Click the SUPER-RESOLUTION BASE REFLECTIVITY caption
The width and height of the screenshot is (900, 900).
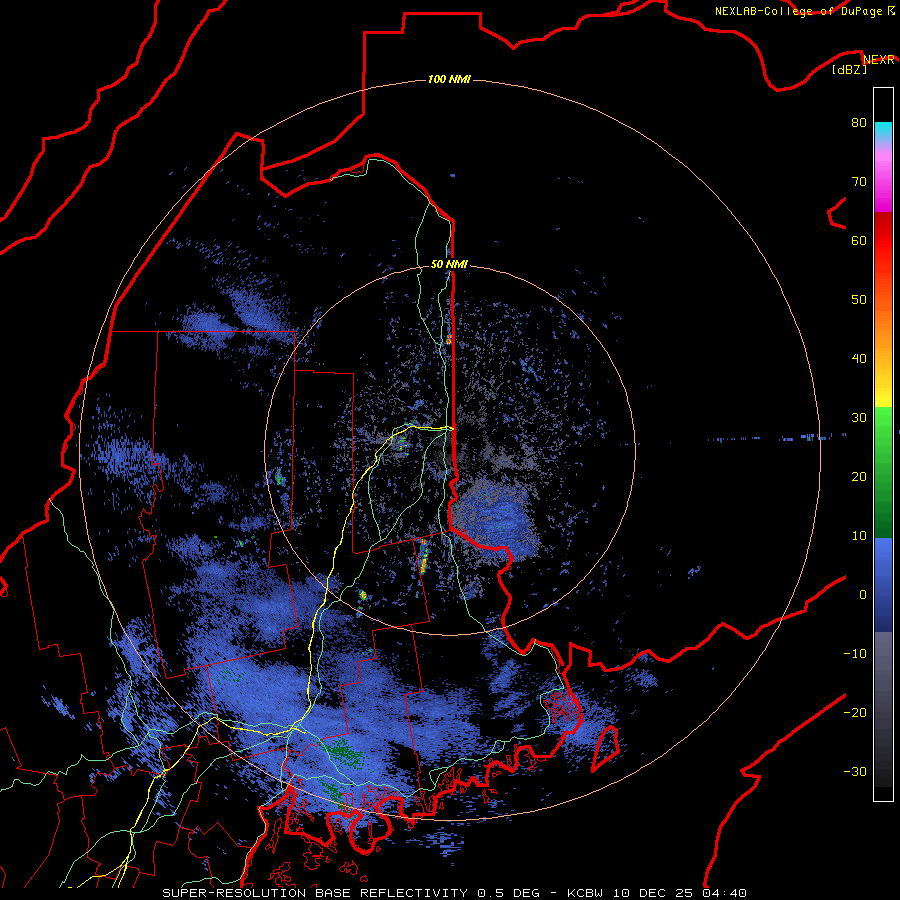315,893
